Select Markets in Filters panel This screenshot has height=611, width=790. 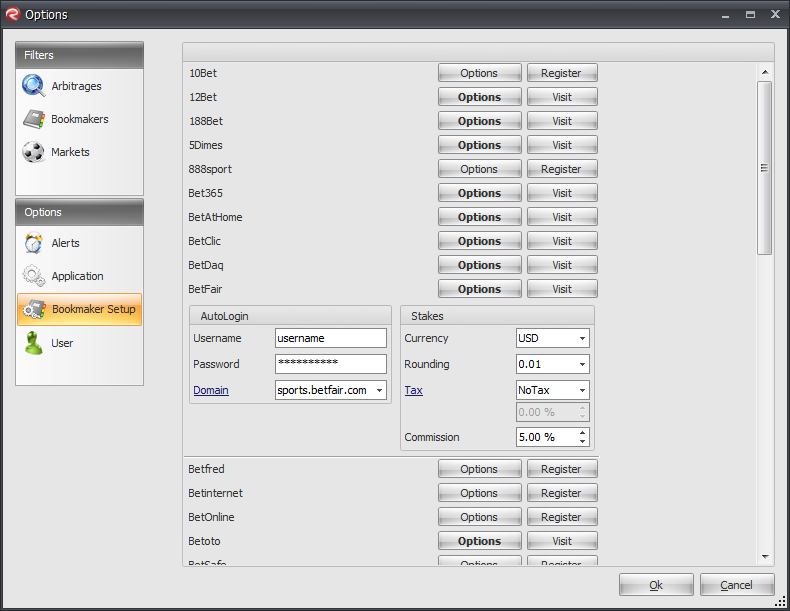pyautogui.click(x=71, y=152)
